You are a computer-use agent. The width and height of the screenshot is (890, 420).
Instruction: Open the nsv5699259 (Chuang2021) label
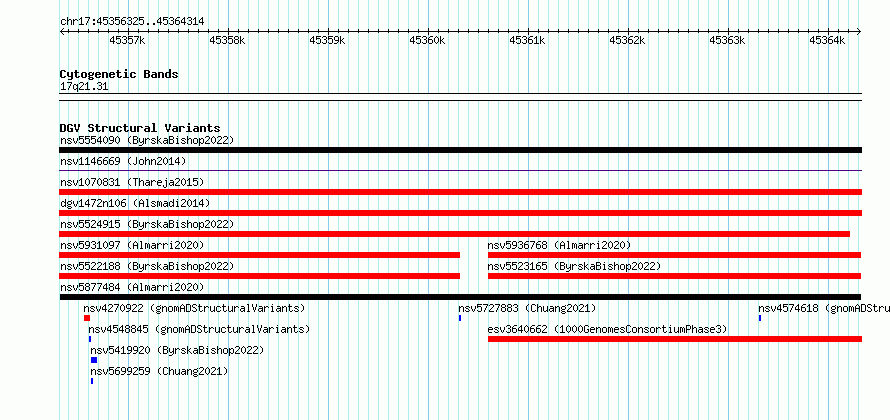[x=159, y=371]
